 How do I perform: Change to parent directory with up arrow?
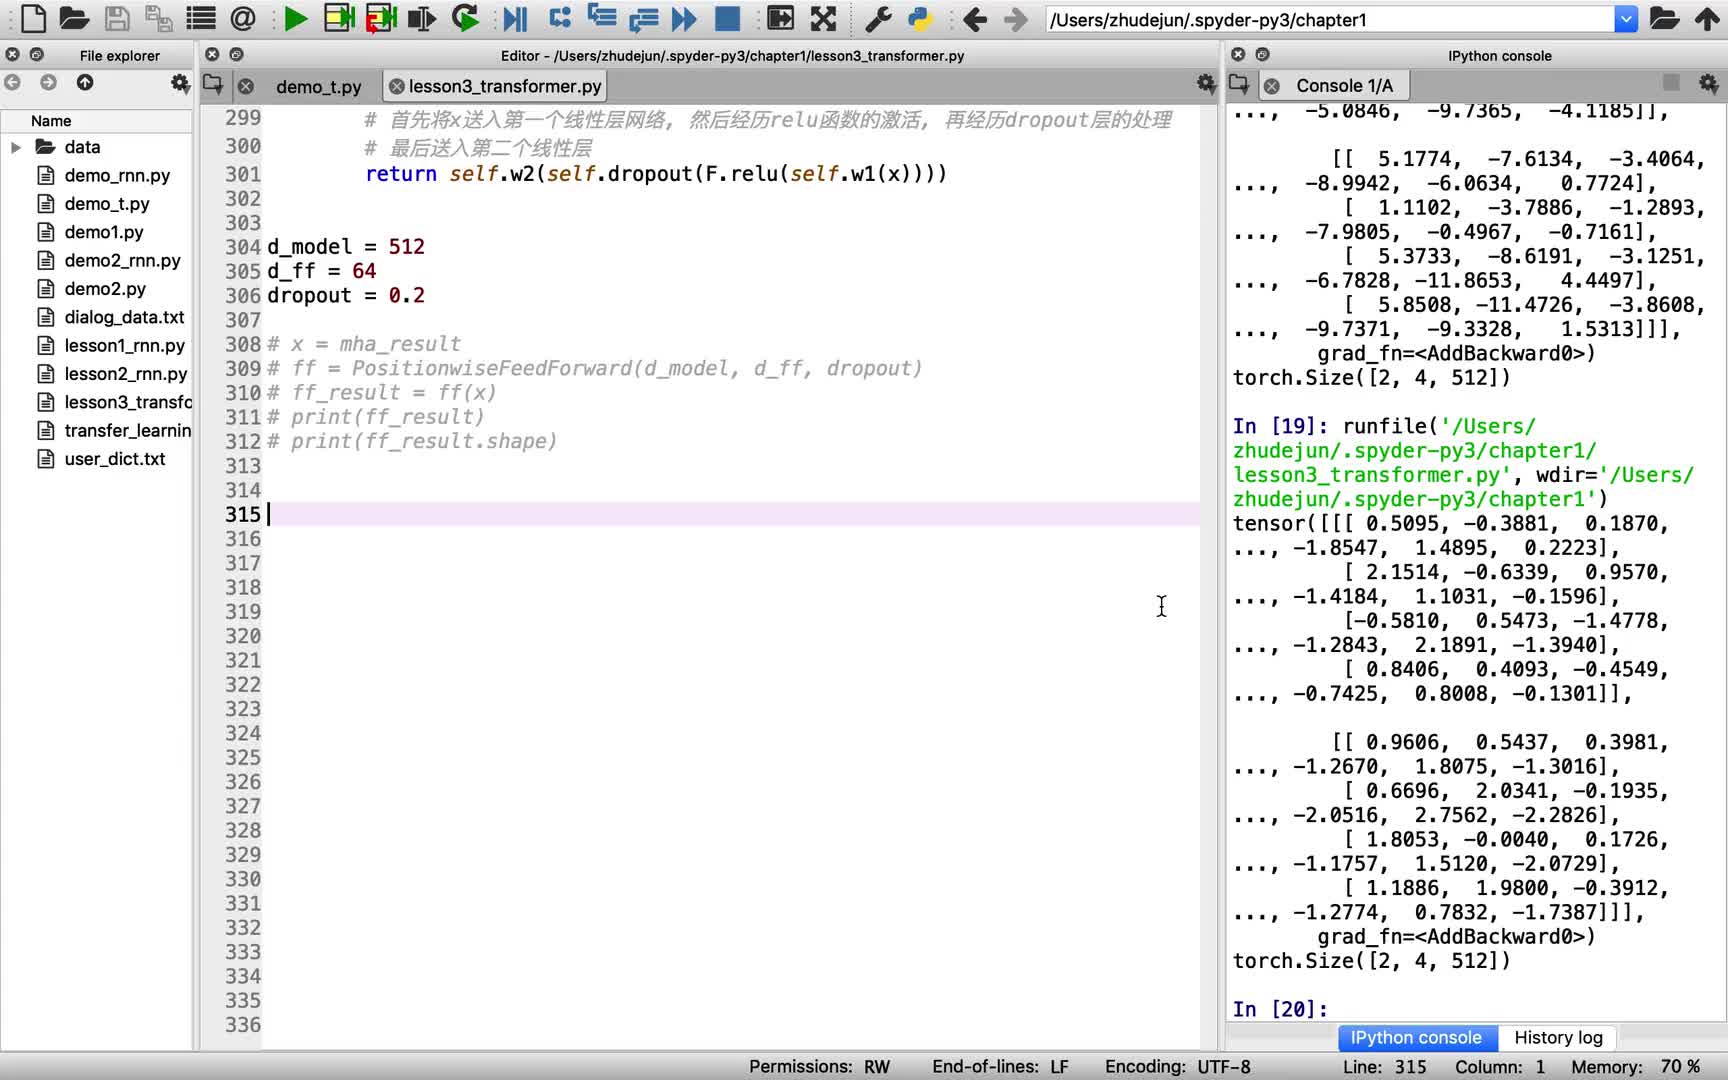pos(1707,18)
